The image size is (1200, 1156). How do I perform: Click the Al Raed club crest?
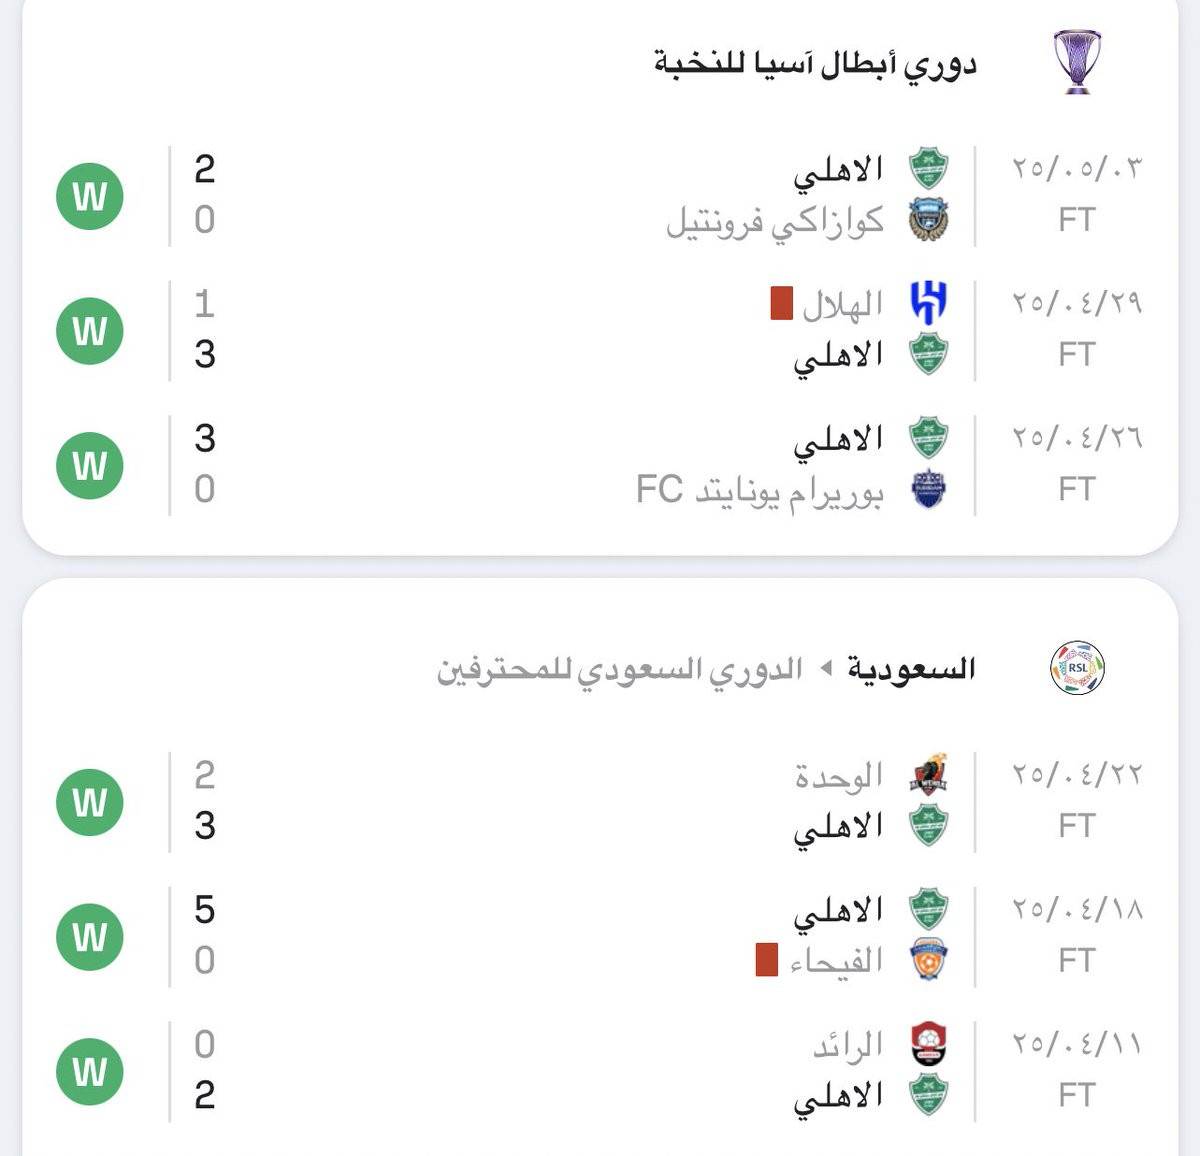point(928,1044)
